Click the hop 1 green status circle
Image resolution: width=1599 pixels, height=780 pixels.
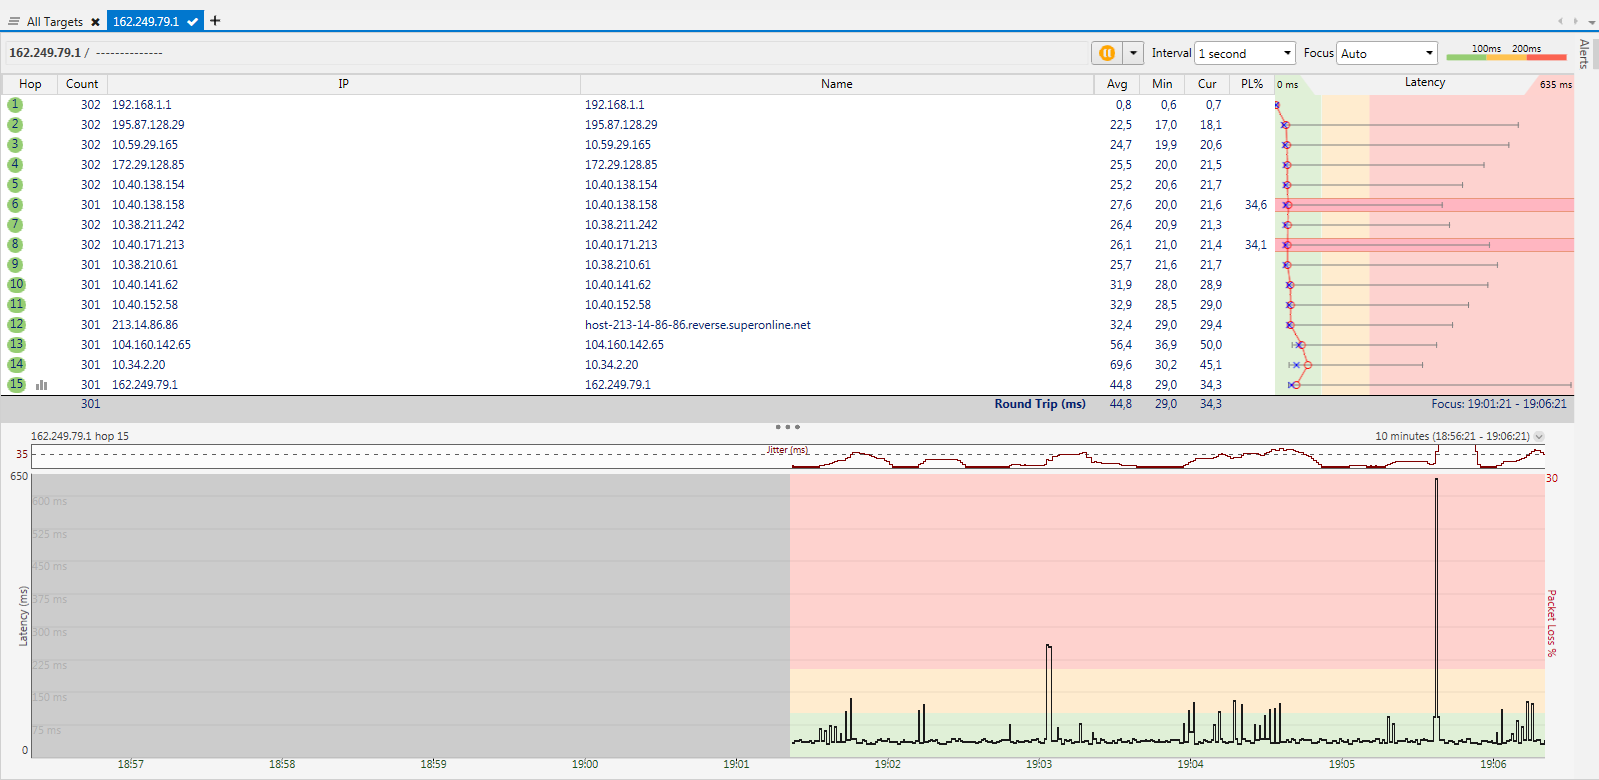[15, 105]
